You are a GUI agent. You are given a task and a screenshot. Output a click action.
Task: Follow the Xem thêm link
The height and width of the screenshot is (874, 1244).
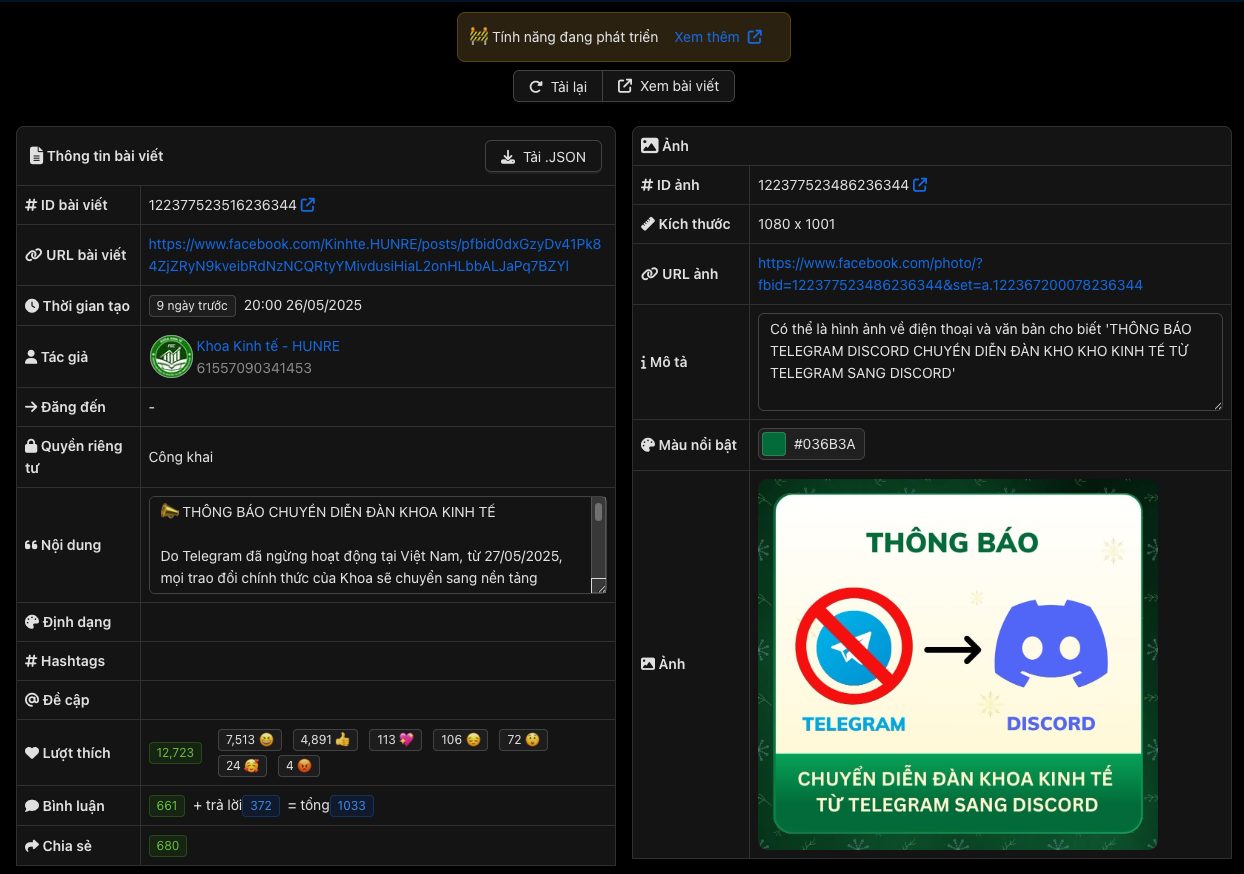tap(707, 37)
